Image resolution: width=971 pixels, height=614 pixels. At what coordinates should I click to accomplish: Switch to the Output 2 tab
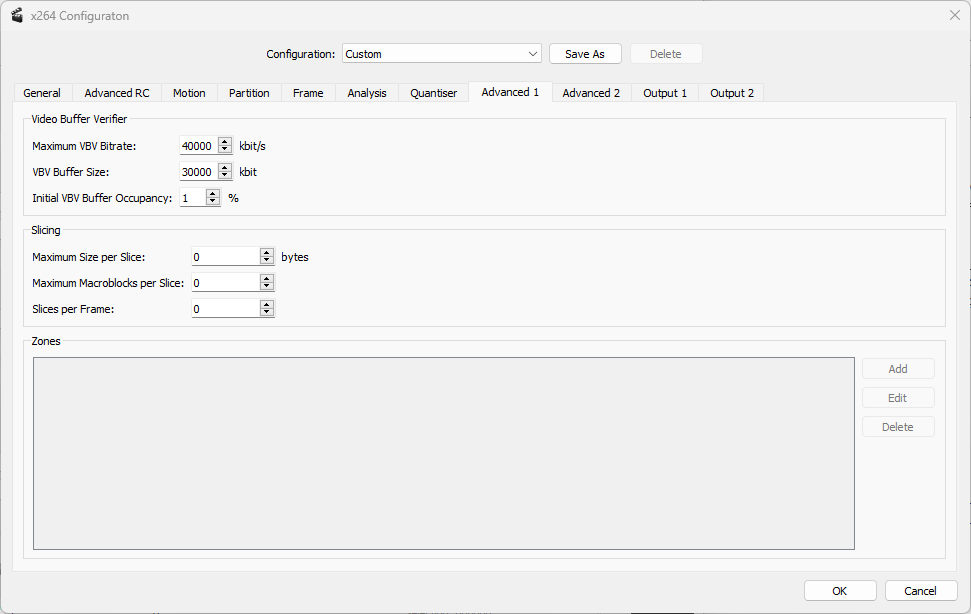(732, 93)
